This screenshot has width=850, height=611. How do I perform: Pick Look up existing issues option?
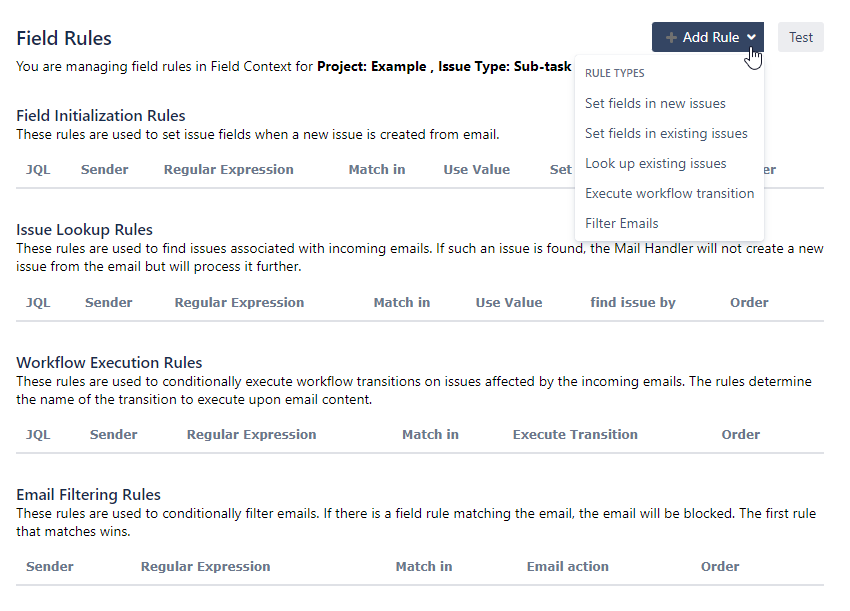pyautogui.click(x=655, y=164)
